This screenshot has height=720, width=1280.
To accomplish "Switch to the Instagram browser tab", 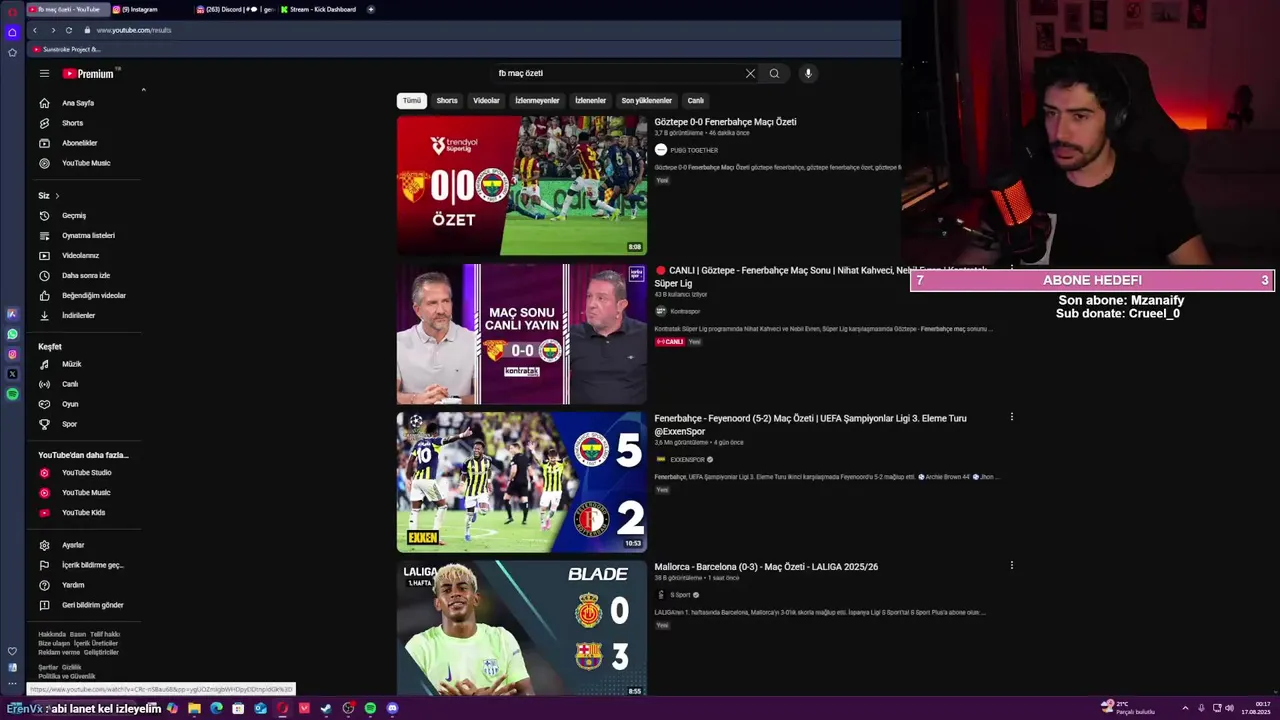I will [150, 9].
